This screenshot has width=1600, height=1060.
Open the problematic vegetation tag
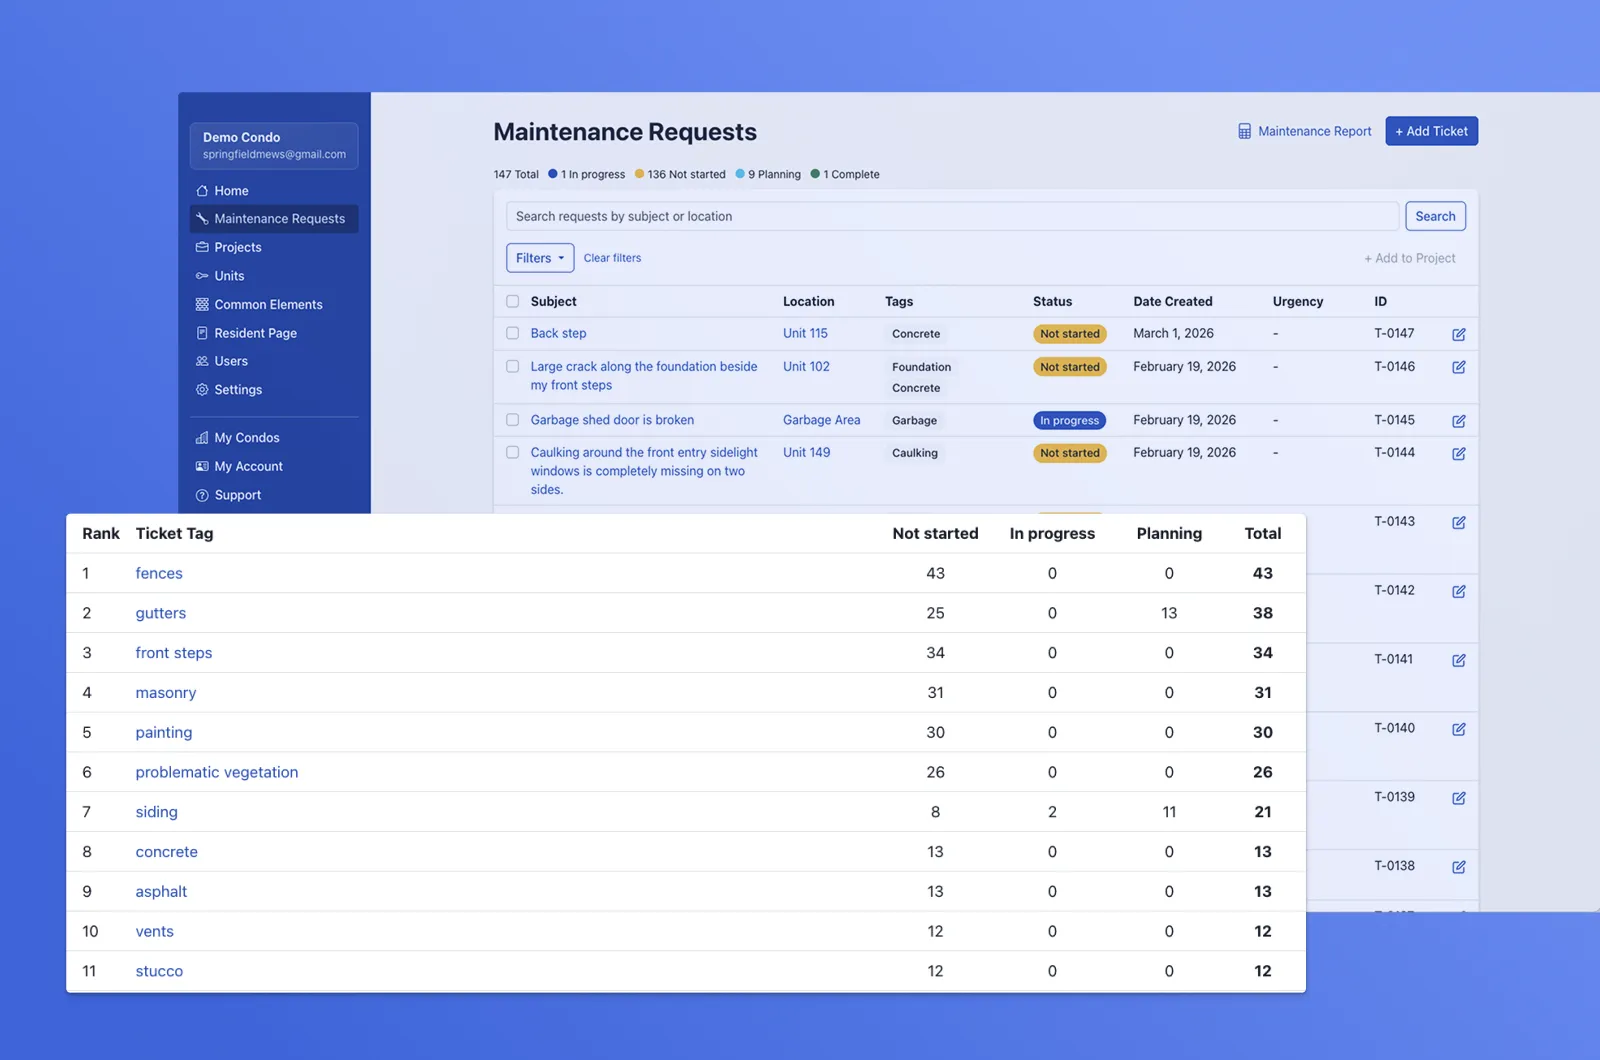pos(217,772)
